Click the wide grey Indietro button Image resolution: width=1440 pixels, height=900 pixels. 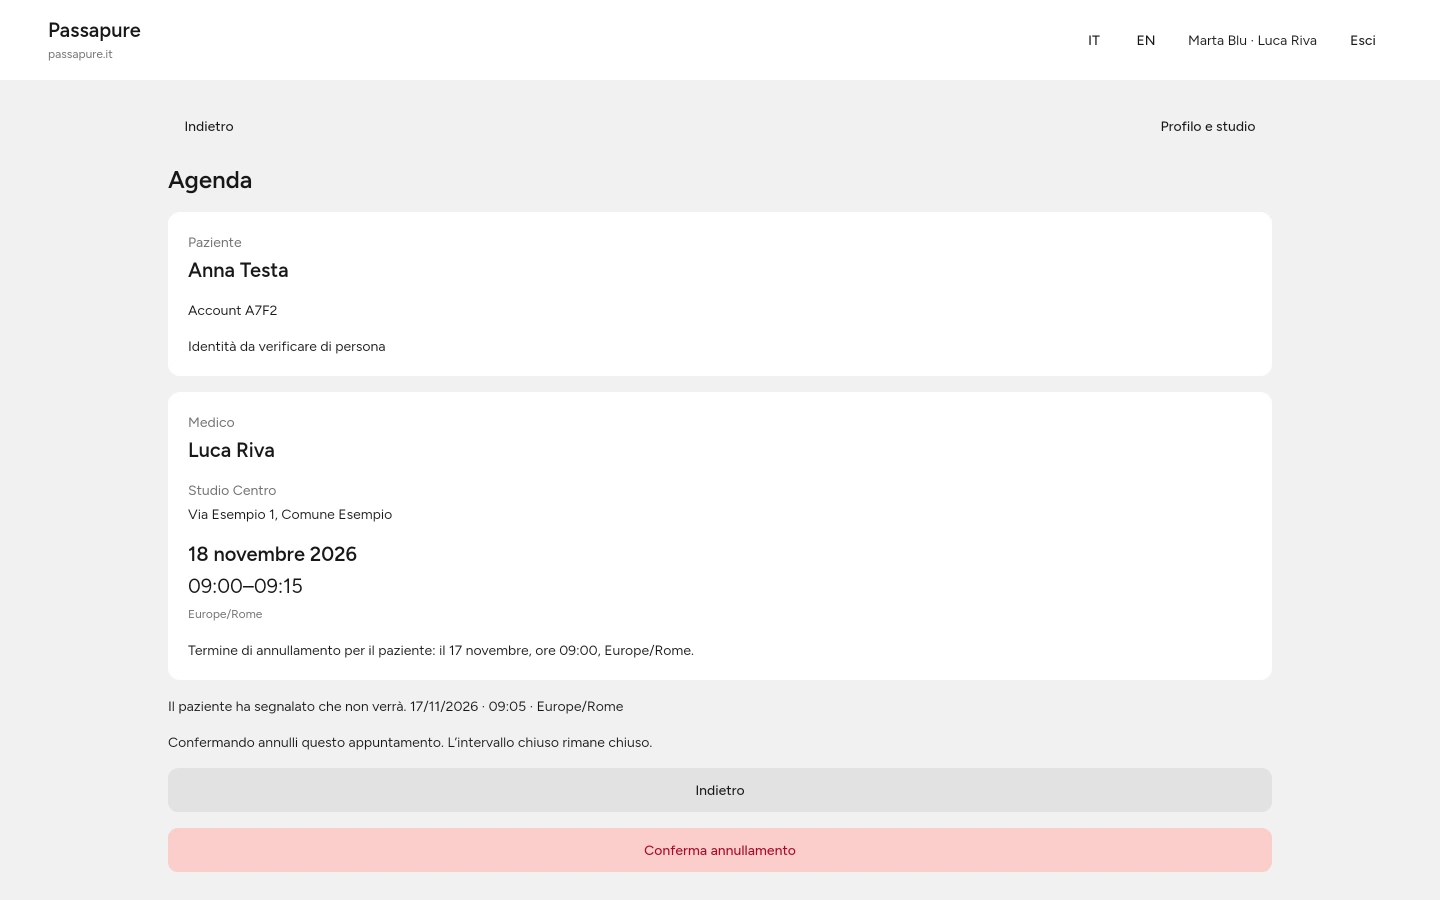720,790
